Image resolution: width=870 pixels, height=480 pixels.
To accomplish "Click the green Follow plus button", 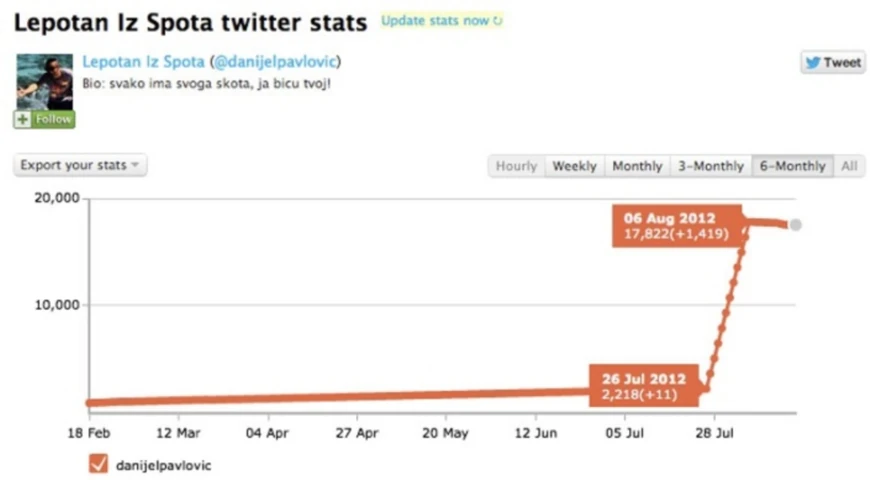I will click(44, 119).
